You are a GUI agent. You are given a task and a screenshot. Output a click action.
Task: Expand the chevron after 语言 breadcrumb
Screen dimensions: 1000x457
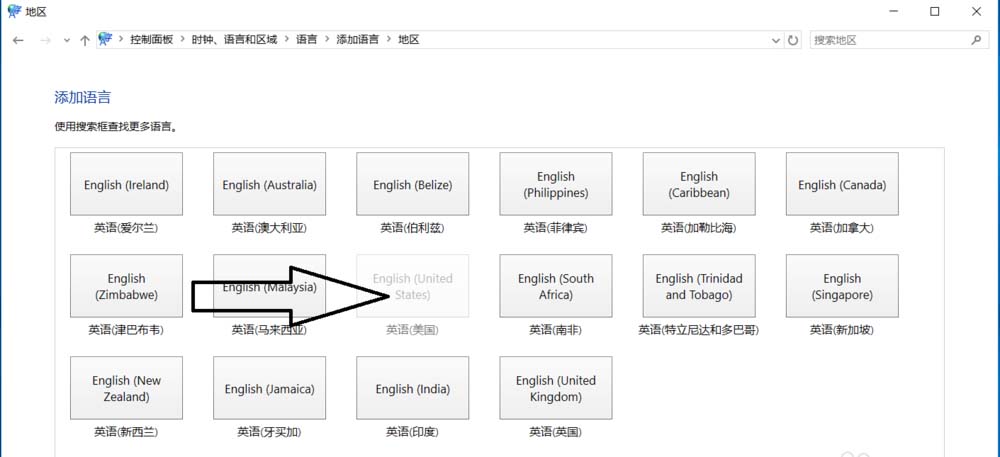pyautogui.click(x=327, y=40)
